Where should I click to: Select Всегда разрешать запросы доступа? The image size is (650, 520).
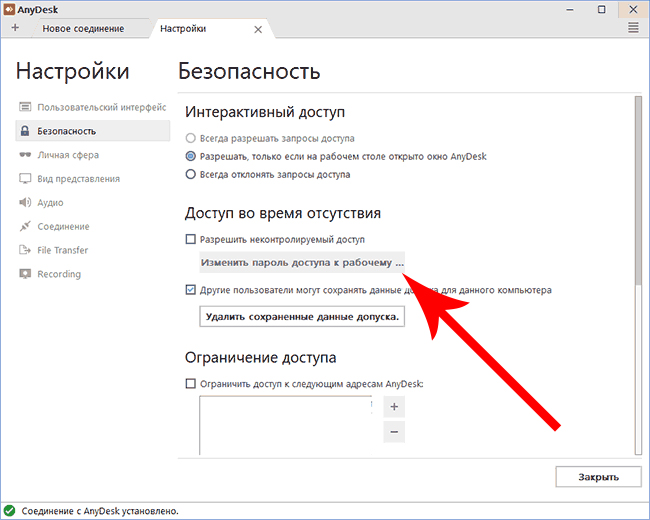190,138
